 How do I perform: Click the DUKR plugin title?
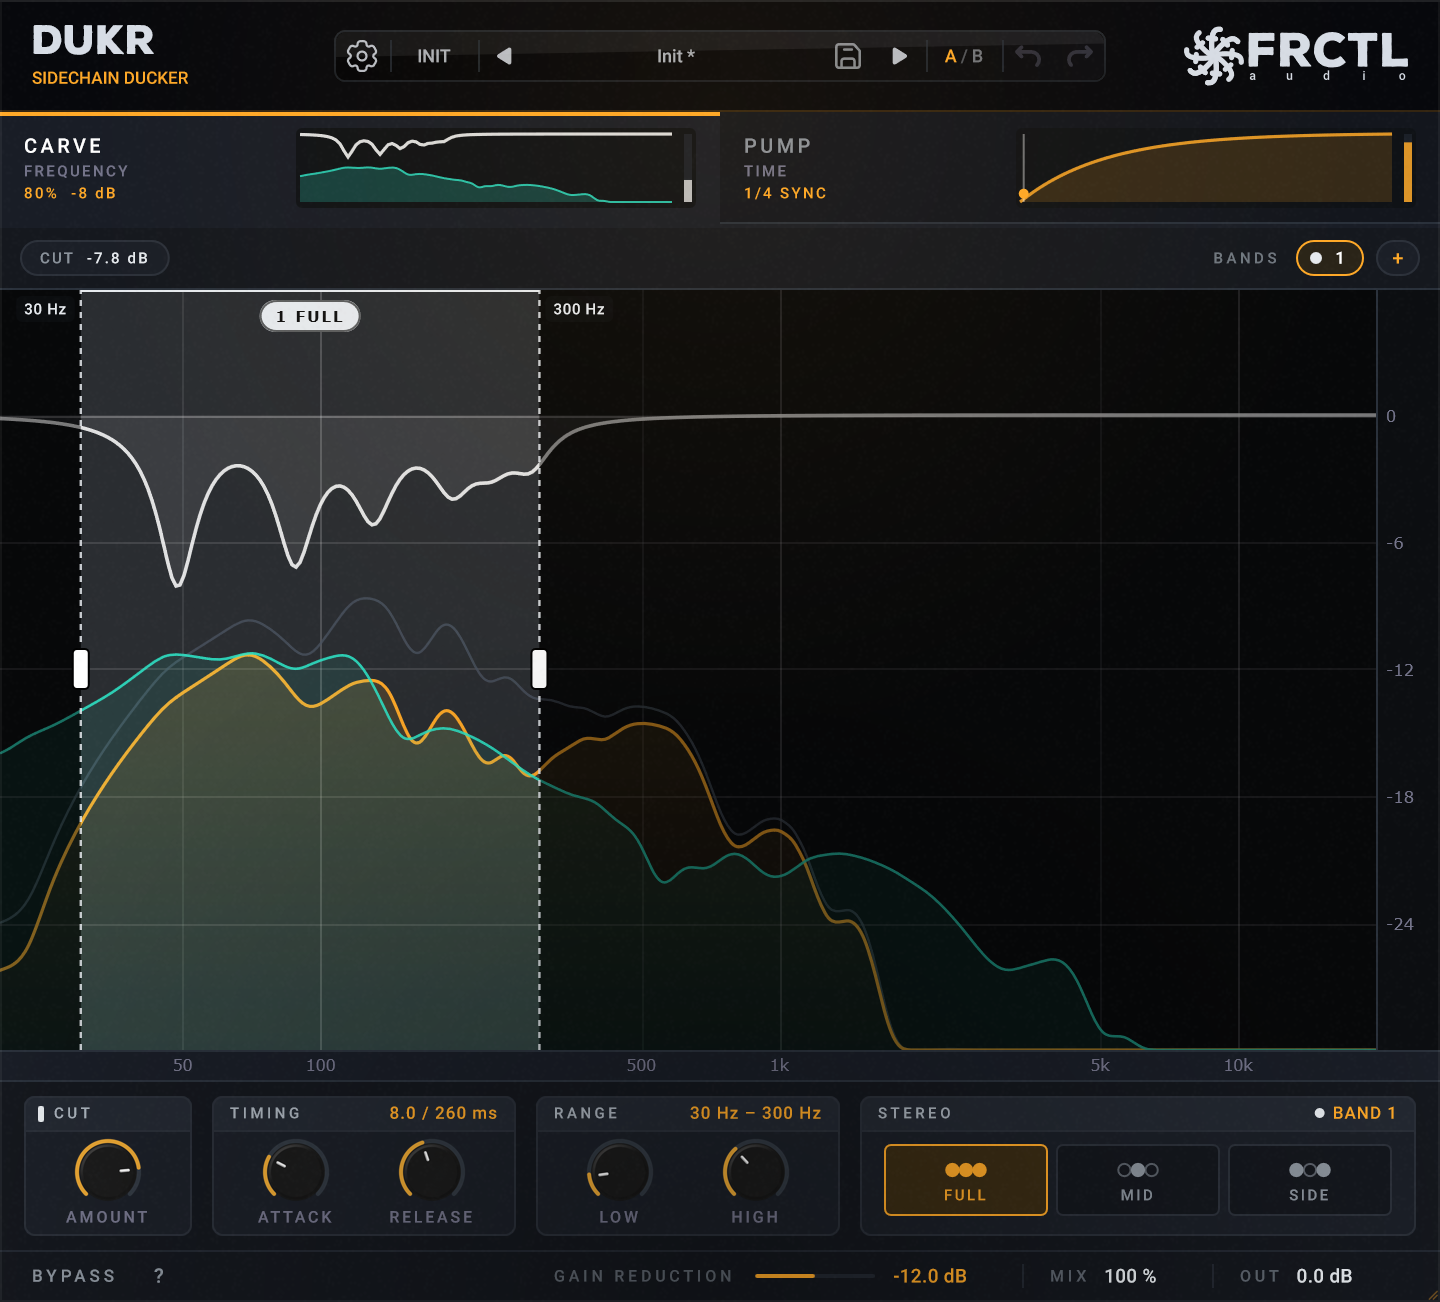[x=93, y=40]
